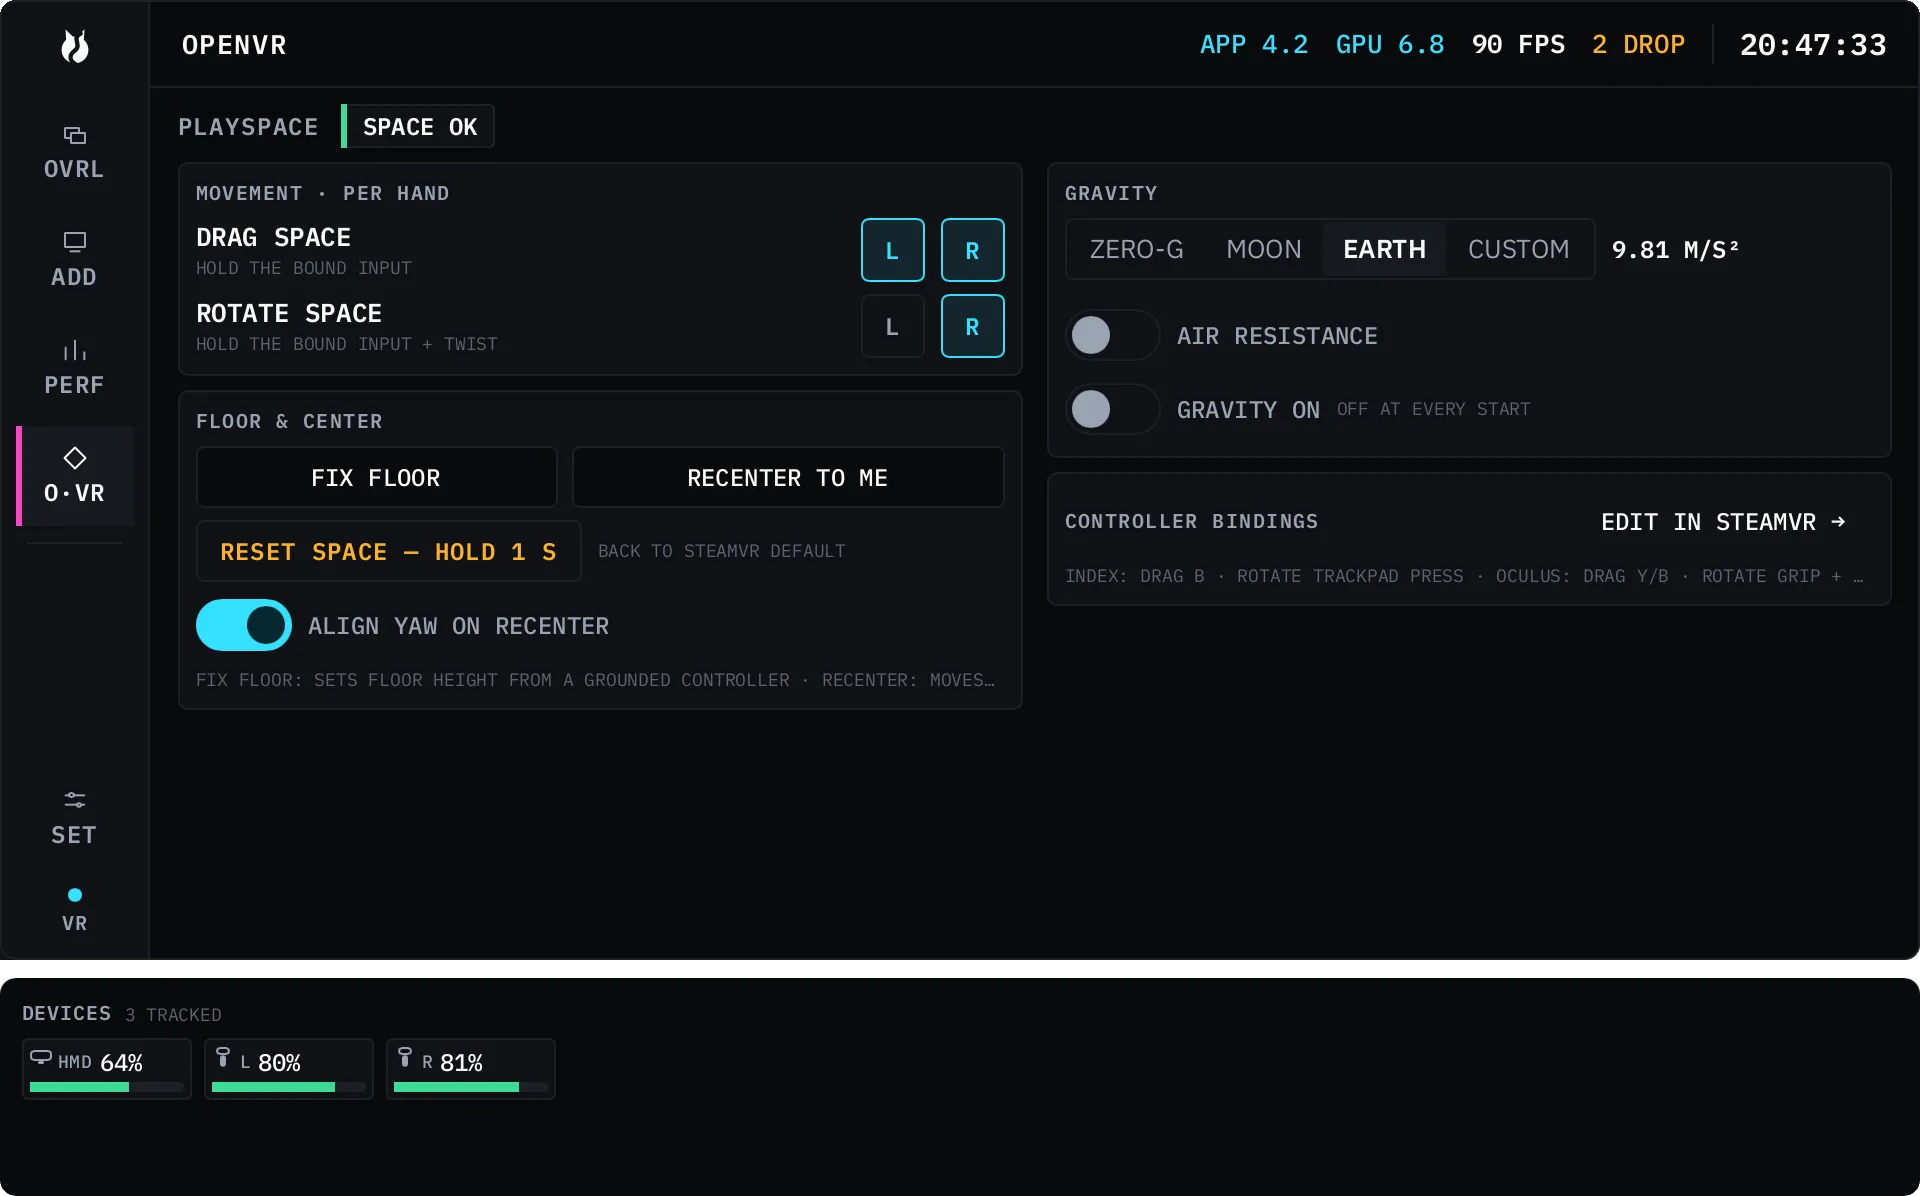Click the Rotate Space label
The width and height of the screenshot is (1920, 1196).
coord(289,313)
